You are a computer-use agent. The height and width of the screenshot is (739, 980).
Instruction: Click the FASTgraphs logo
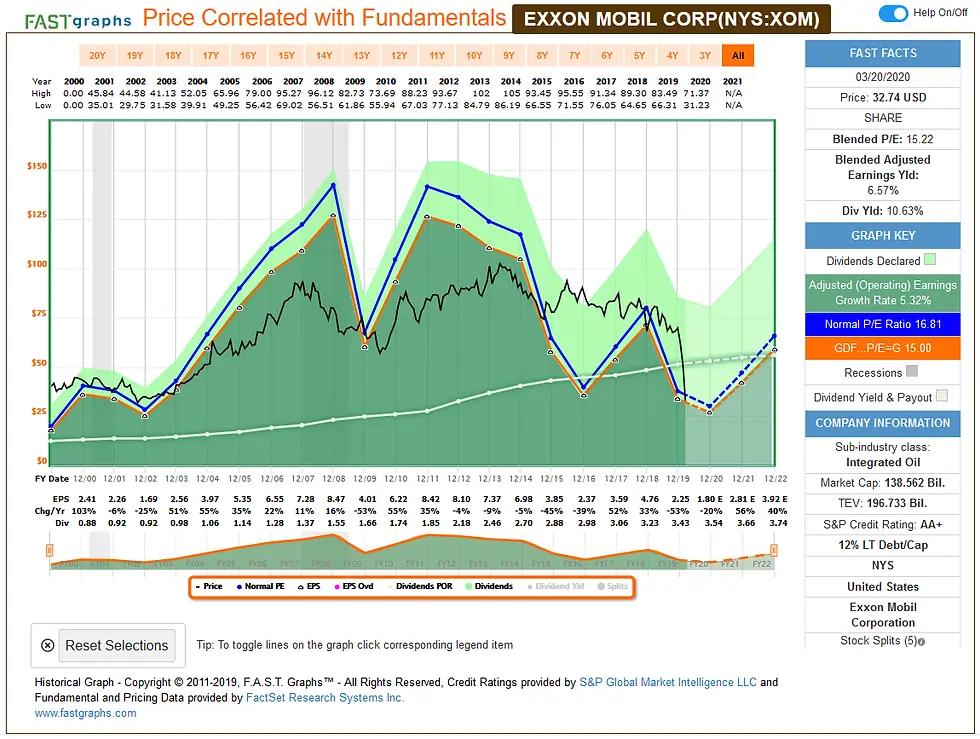[x=78, y=21]
